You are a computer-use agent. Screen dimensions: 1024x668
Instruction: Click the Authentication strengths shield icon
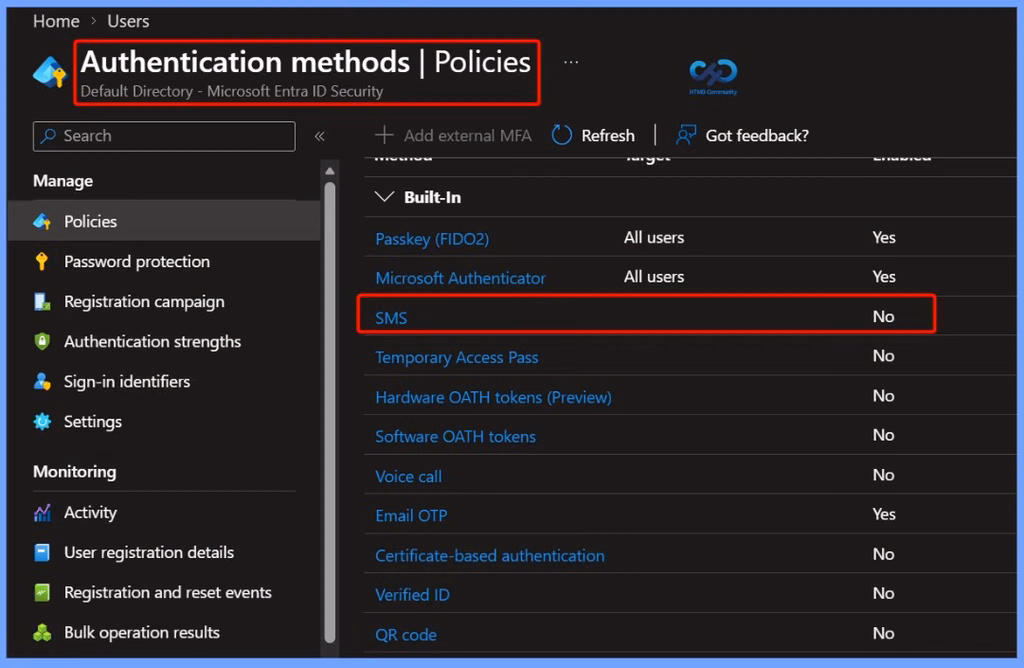[x=42, y=342]
